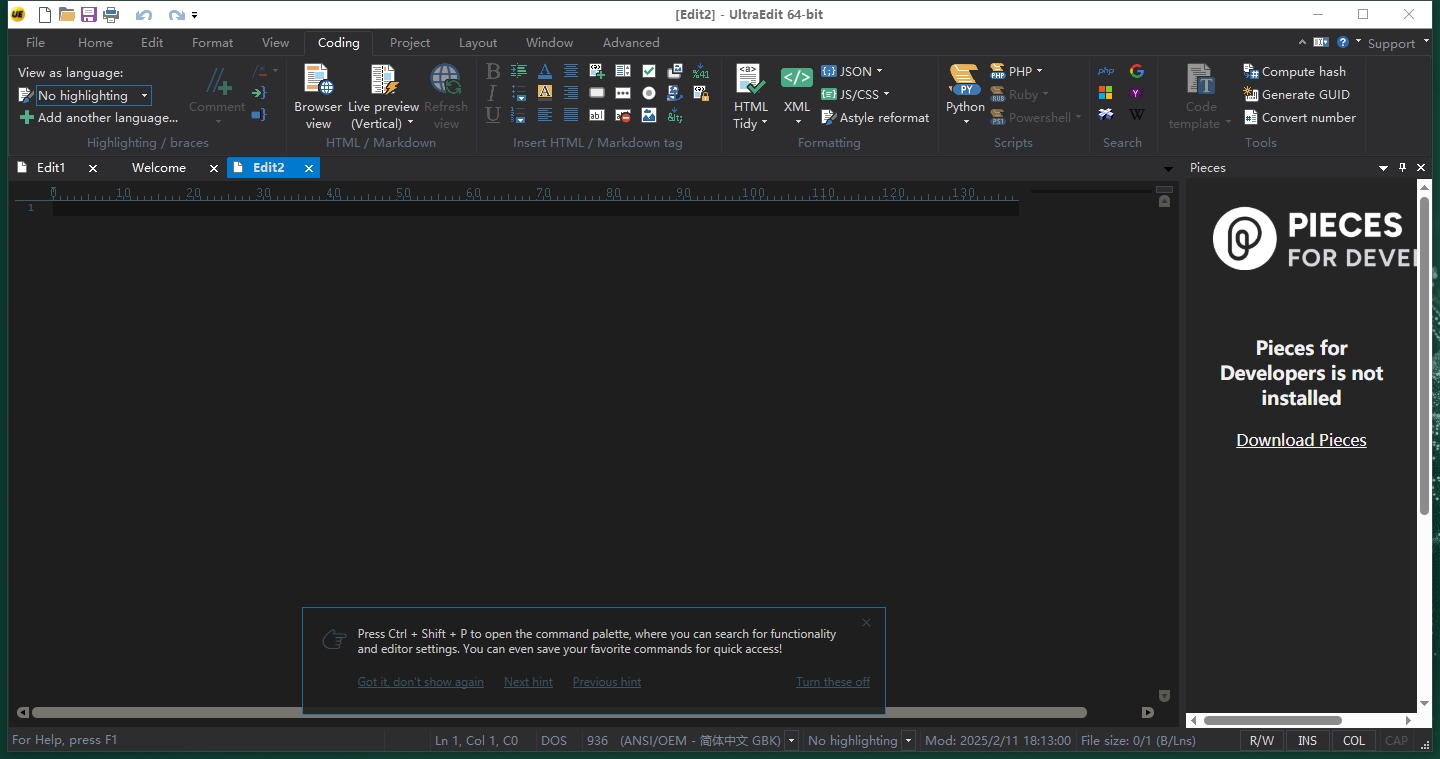1440x759 pixels.
Task: Click the %41 URL encode icon
Action: 701,71
